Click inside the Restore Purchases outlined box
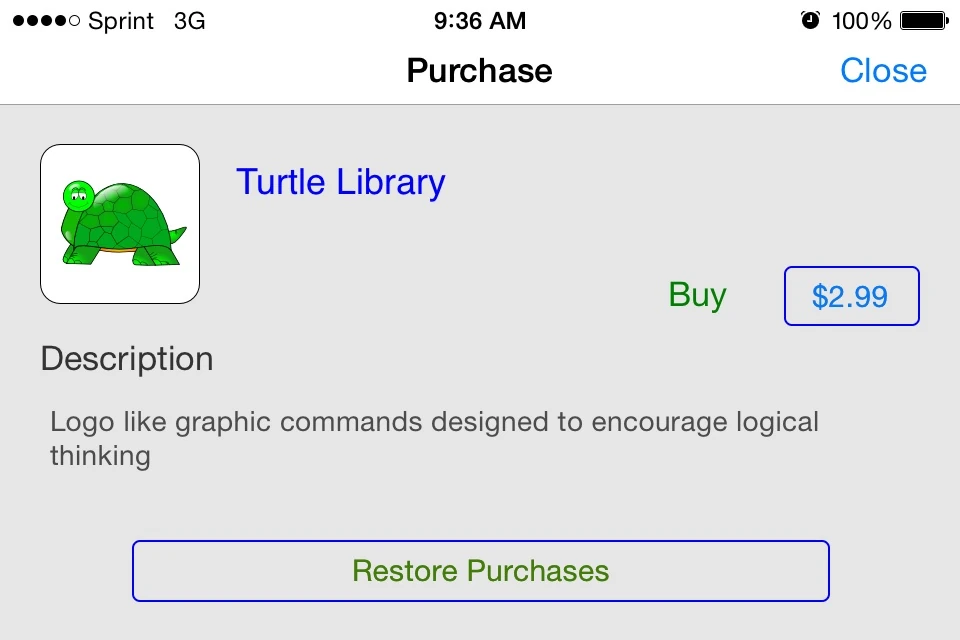This screenshot has width=960, height=640. click(x=480, y=570)
